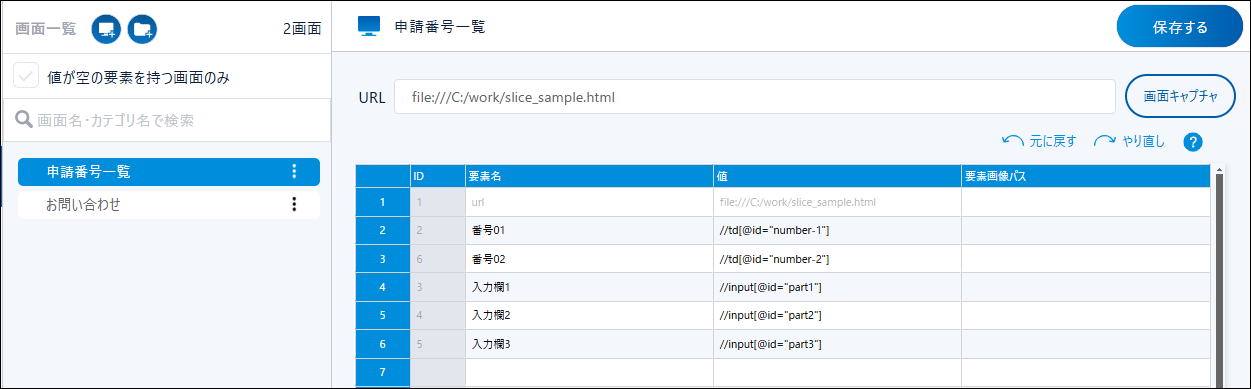Click the screen name search field
Viewport: 1251px width, 389px height.
(167, 120)
